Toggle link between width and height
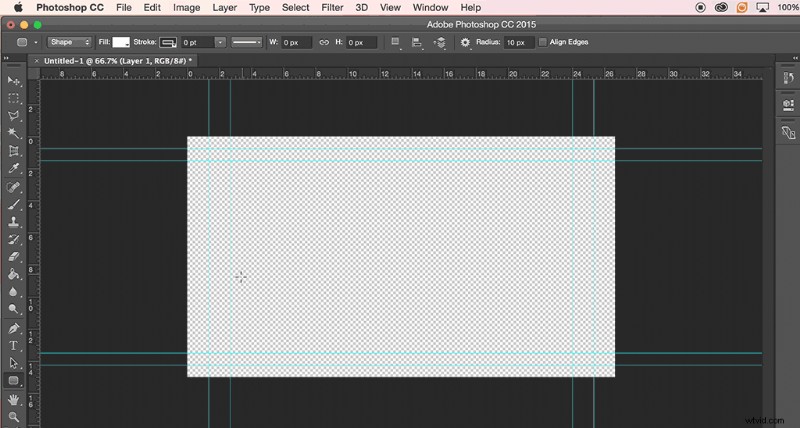The image size is (800, 428). [x=324, y=42]
